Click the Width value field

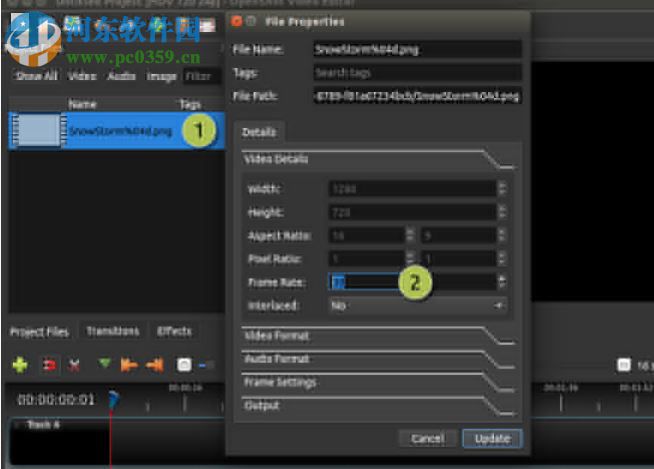413,189
